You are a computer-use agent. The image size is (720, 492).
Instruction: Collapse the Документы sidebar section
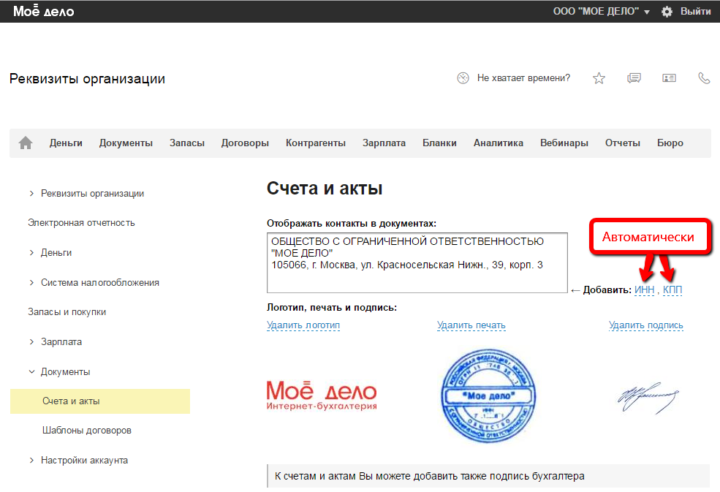[60, 372]
